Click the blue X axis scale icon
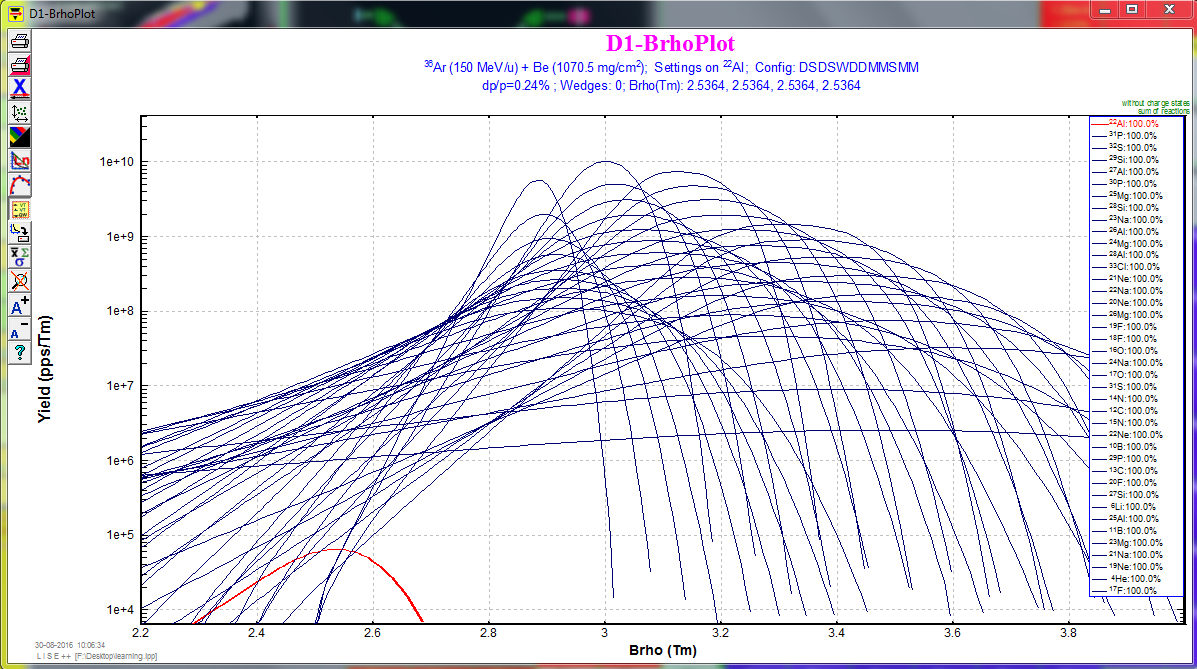1197x669 pixels. click(x=20, y=88)
